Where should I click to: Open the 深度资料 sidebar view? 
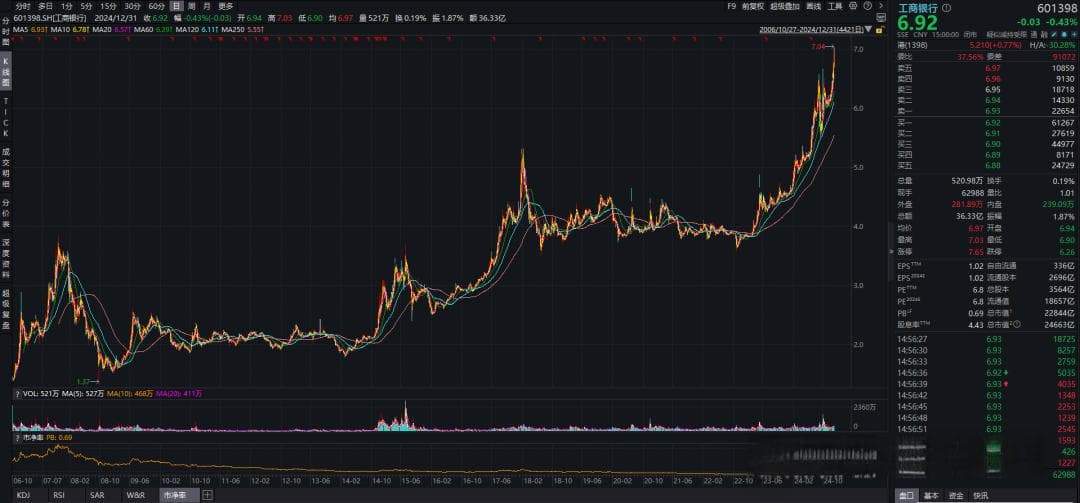coord(6,259)
